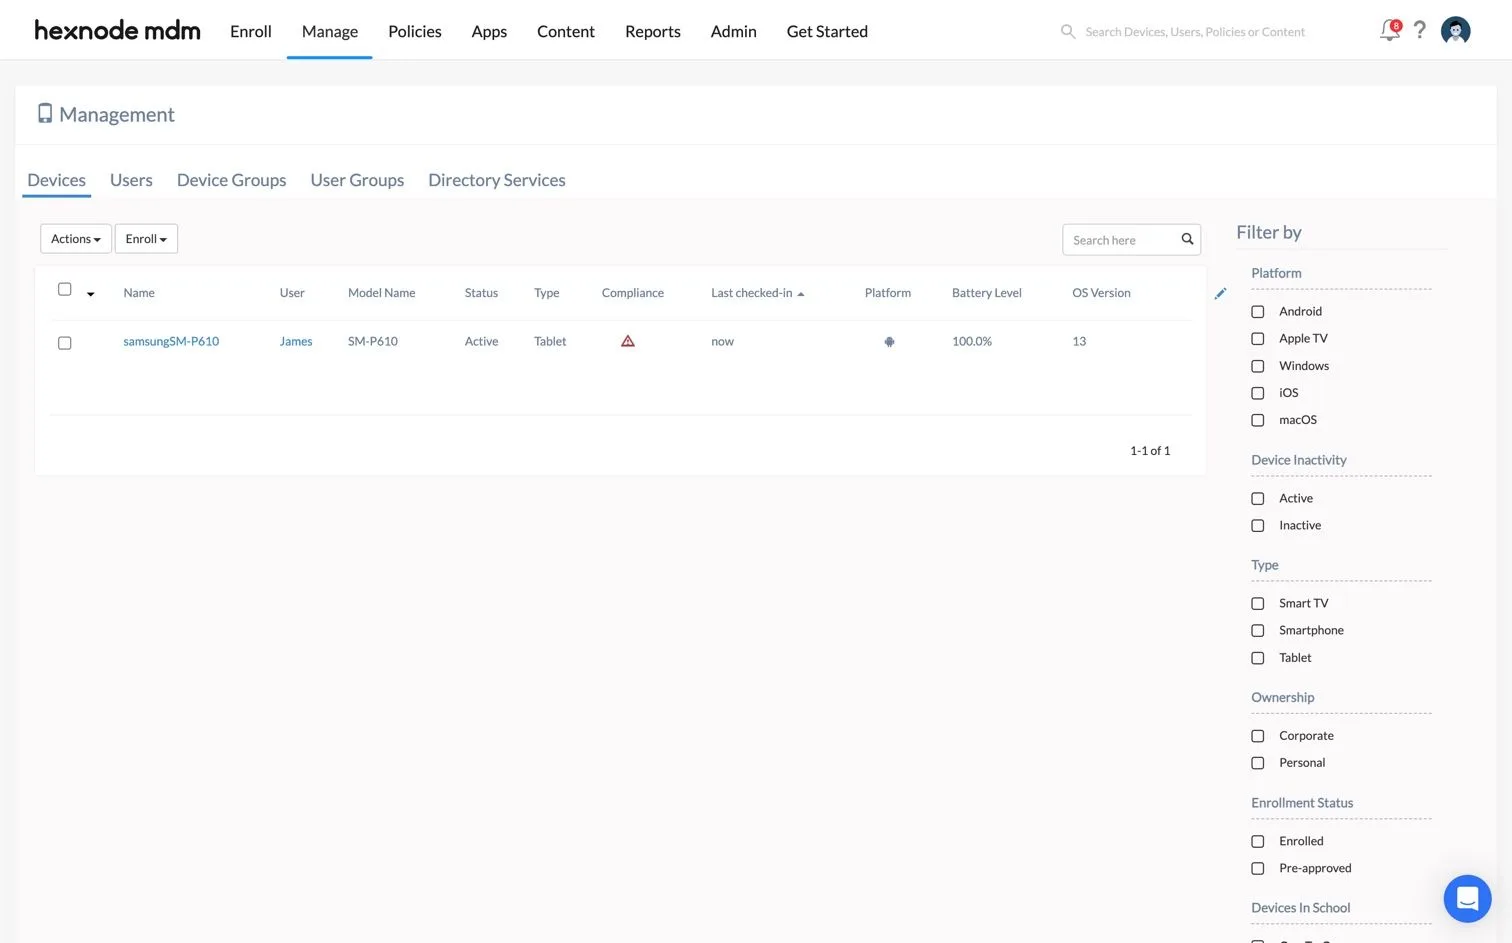Screen dimensions: 1512x943
Task: Open the User Groups tab
Action: coord(357,180)
